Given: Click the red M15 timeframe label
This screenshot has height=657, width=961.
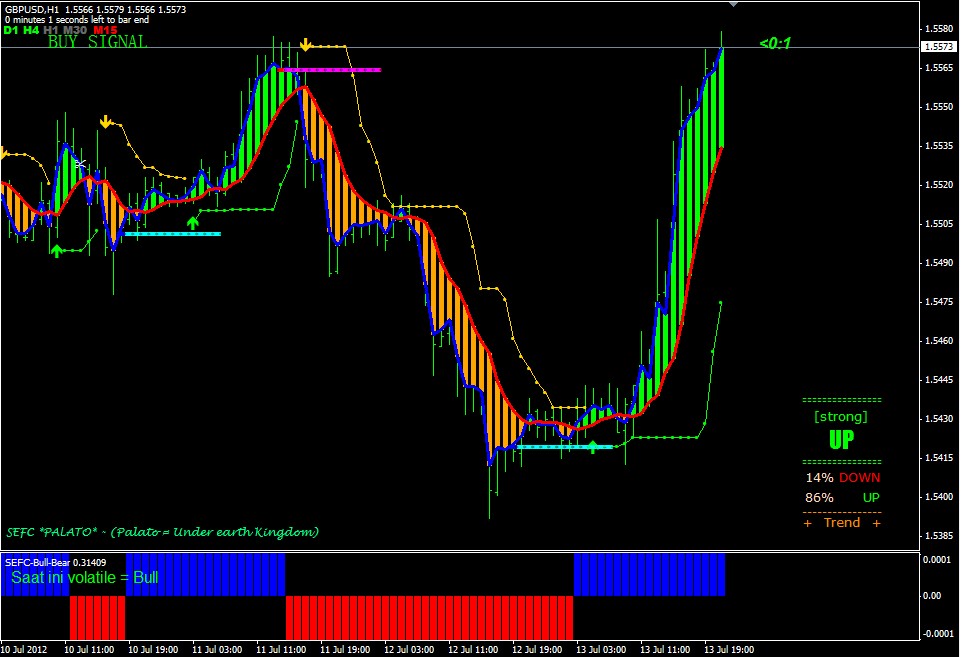Looking at the screenshot, I should pyautogui.click(x=105, y=30).
